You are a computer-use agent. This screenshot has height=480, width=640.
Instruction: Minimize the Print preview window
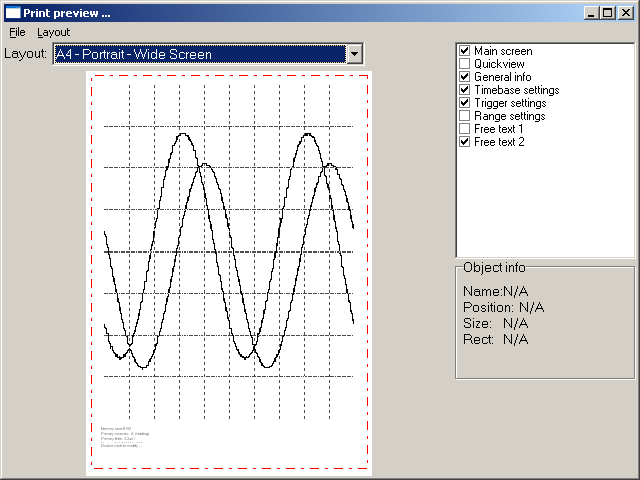pyautogui.click(x=592, y=12)
